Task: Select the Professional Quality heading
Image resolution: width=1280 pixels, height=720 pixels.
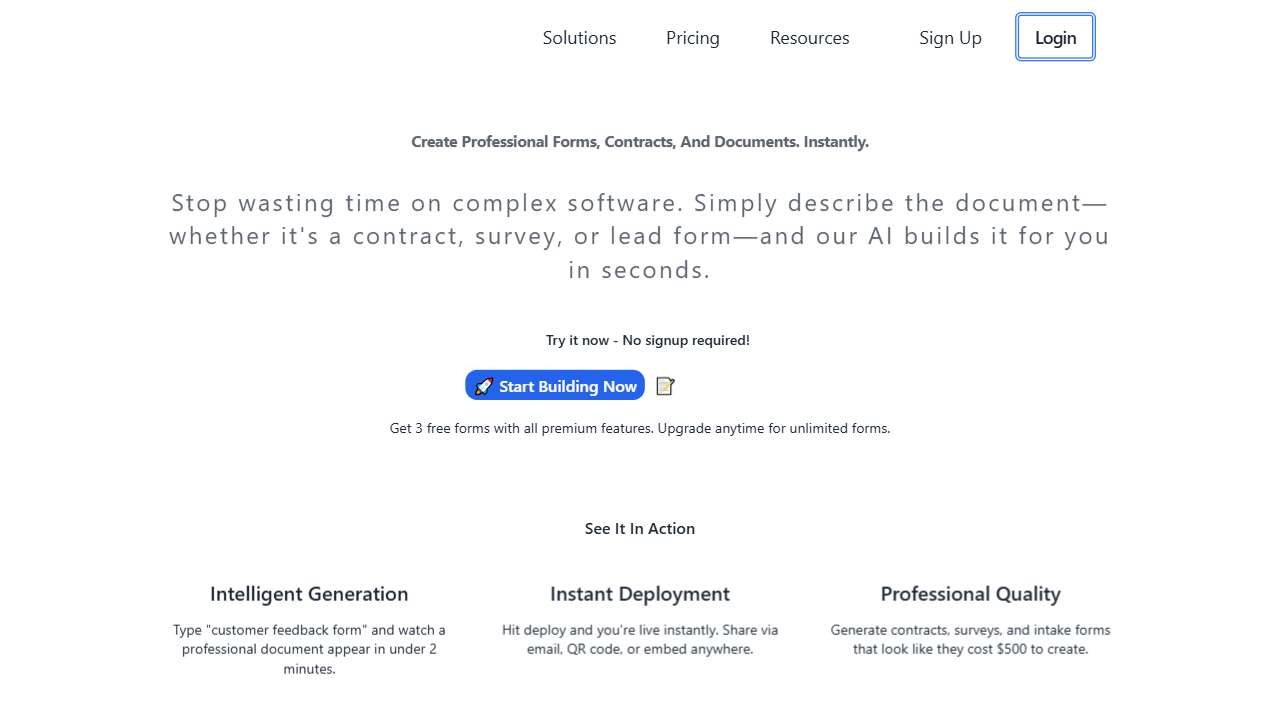Action: (970, 594)
